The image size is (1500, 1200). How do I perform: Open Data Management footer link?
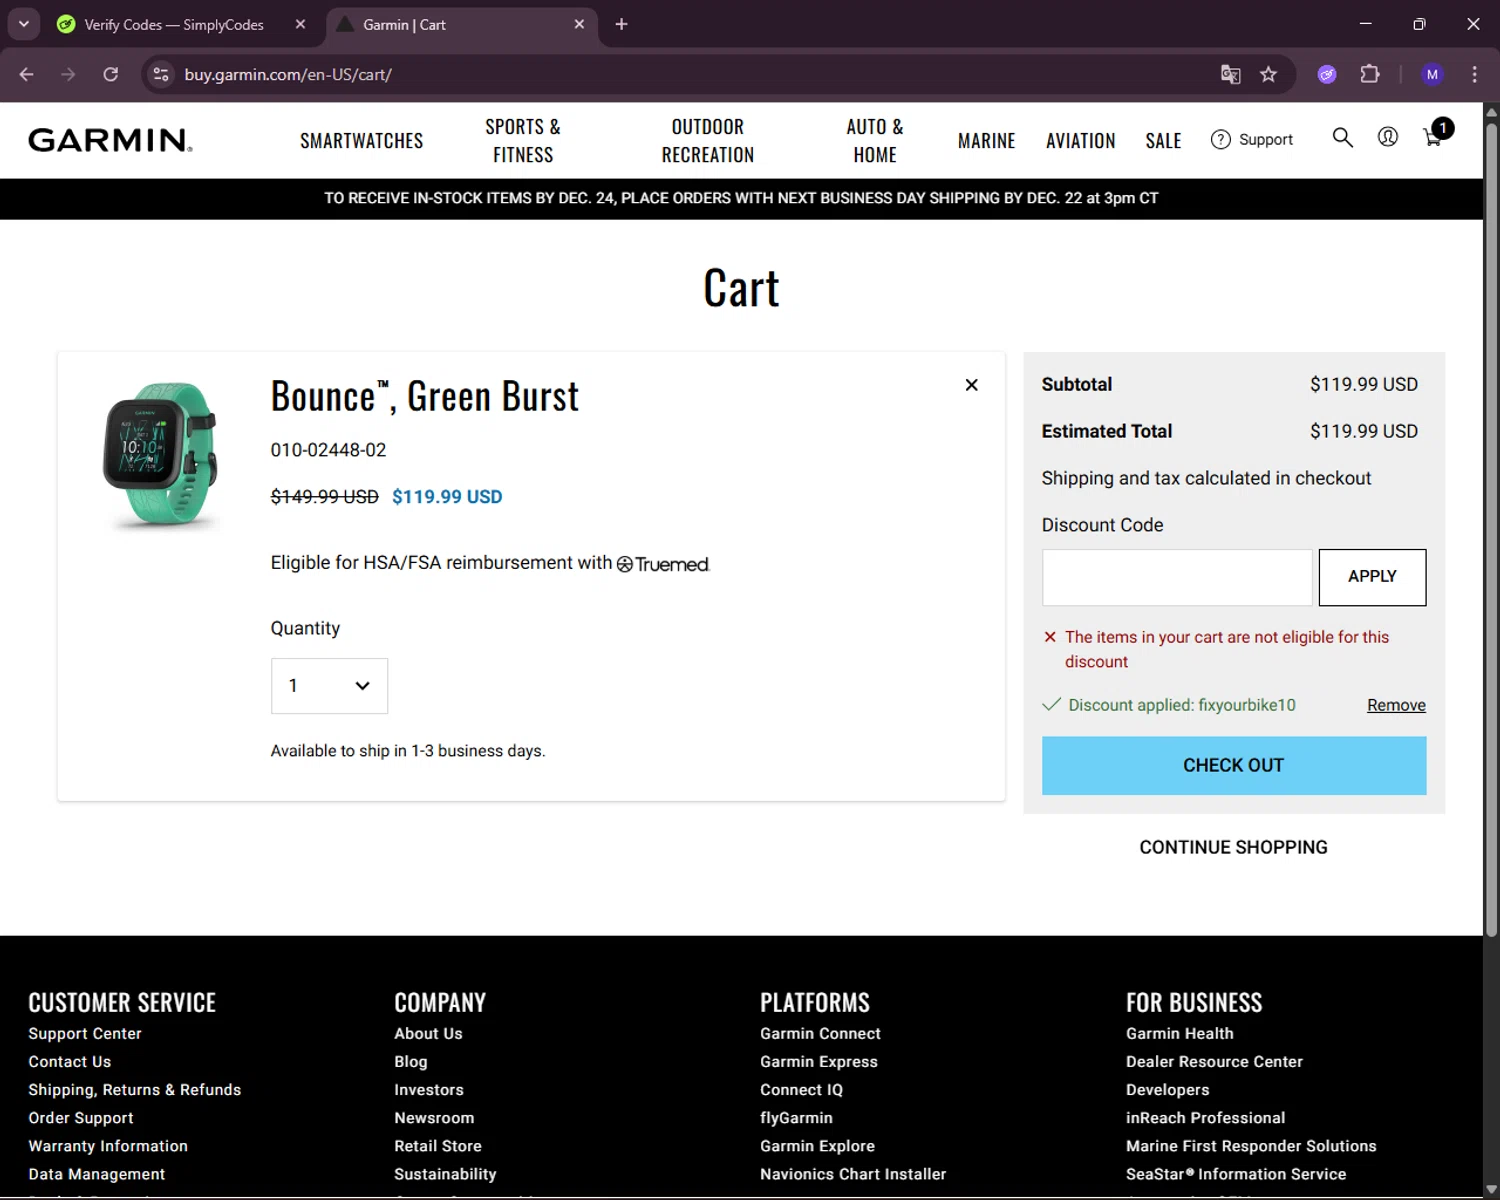[x=97, y=1174]
